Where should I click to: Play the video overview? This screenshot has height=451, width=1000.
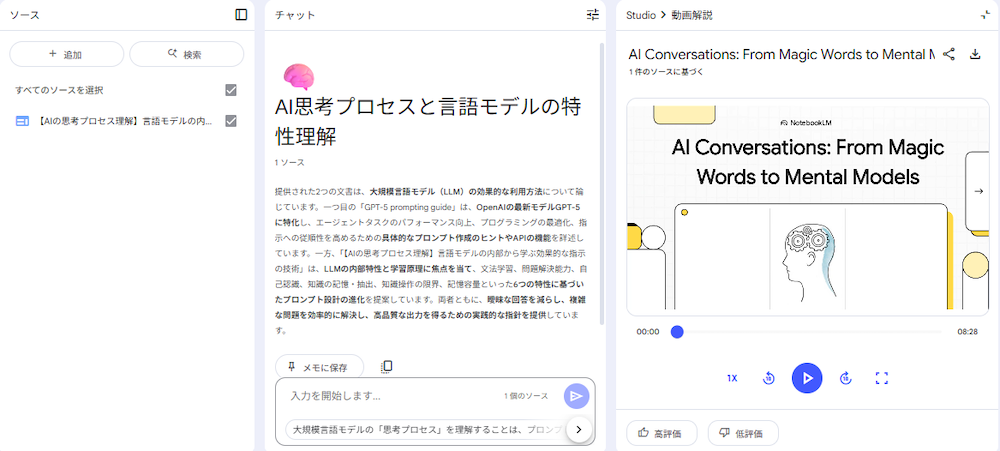click(x=807, y=378)
